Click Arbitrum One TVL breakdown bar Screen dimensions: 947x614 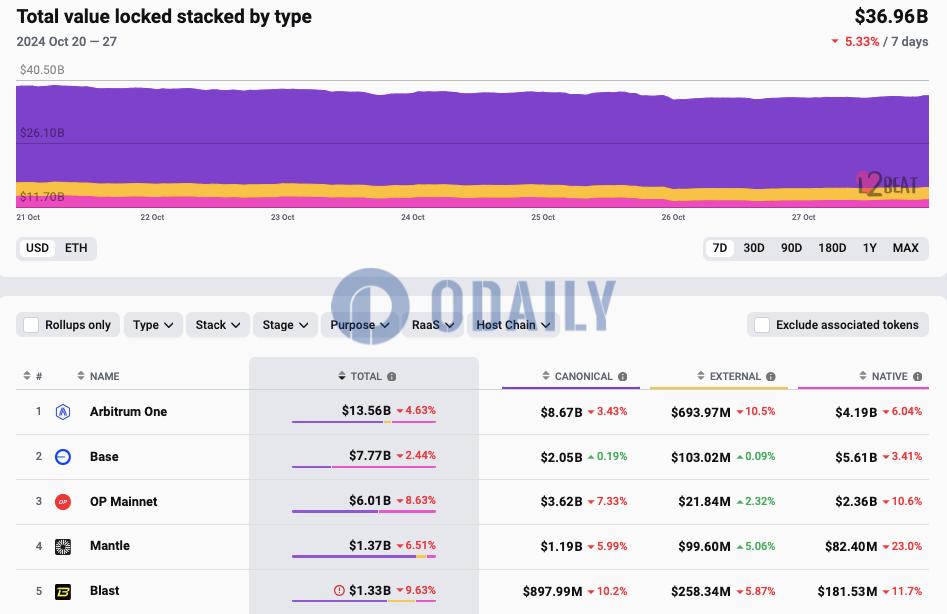pyautogui.click(x=364, y=422)
